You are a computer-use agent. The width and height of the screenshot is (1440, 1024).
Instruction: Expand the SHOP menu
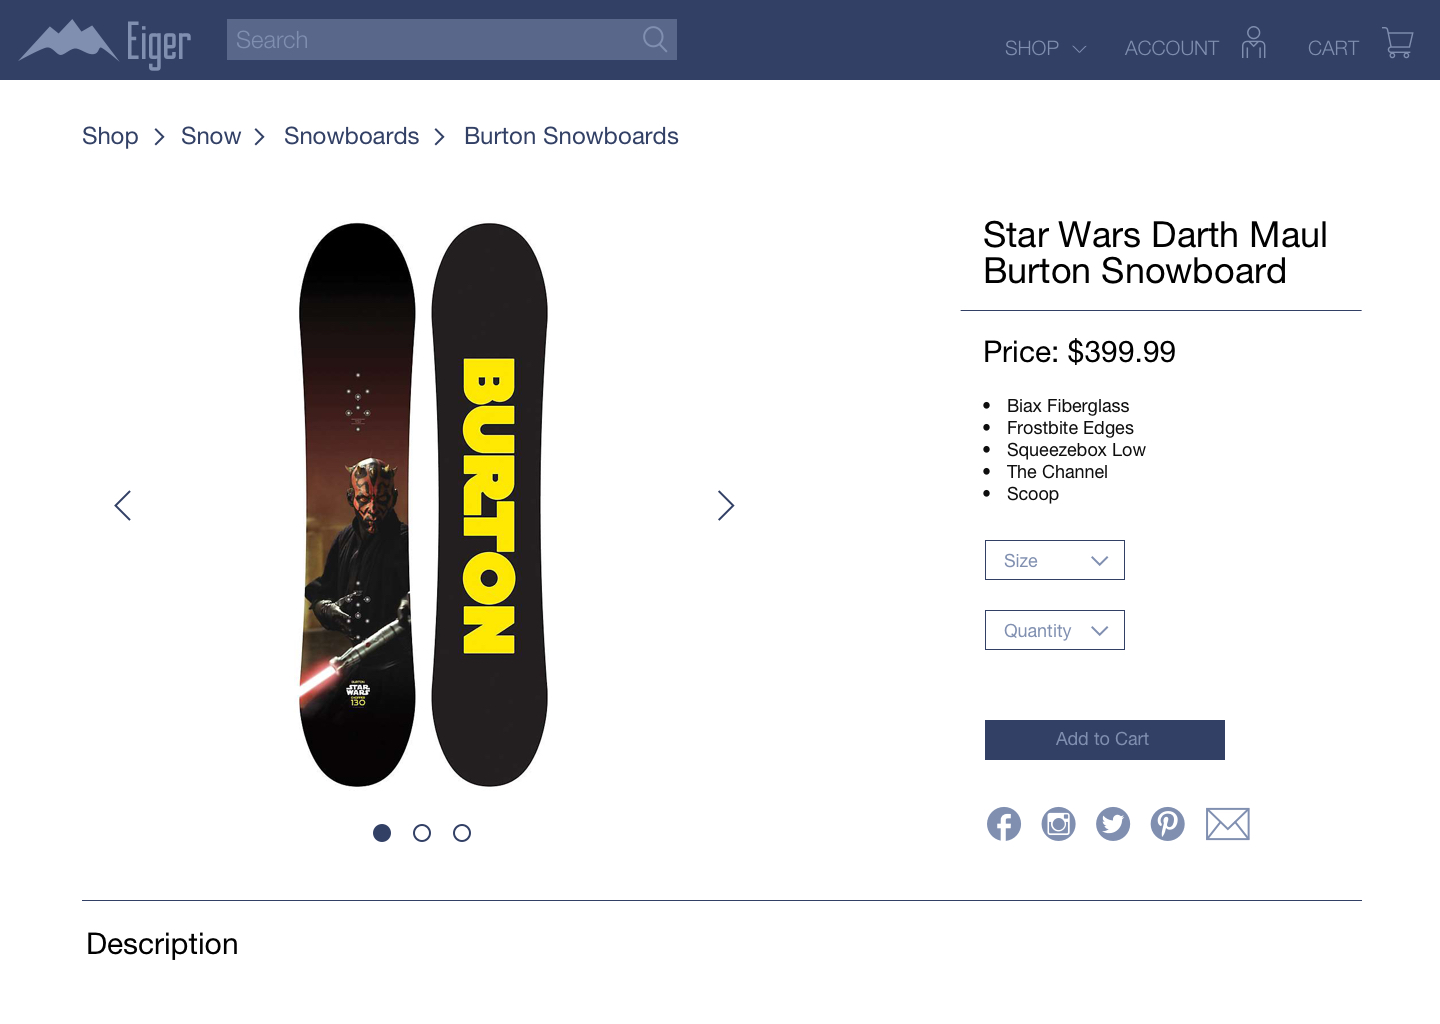(x=1045, y=48)
